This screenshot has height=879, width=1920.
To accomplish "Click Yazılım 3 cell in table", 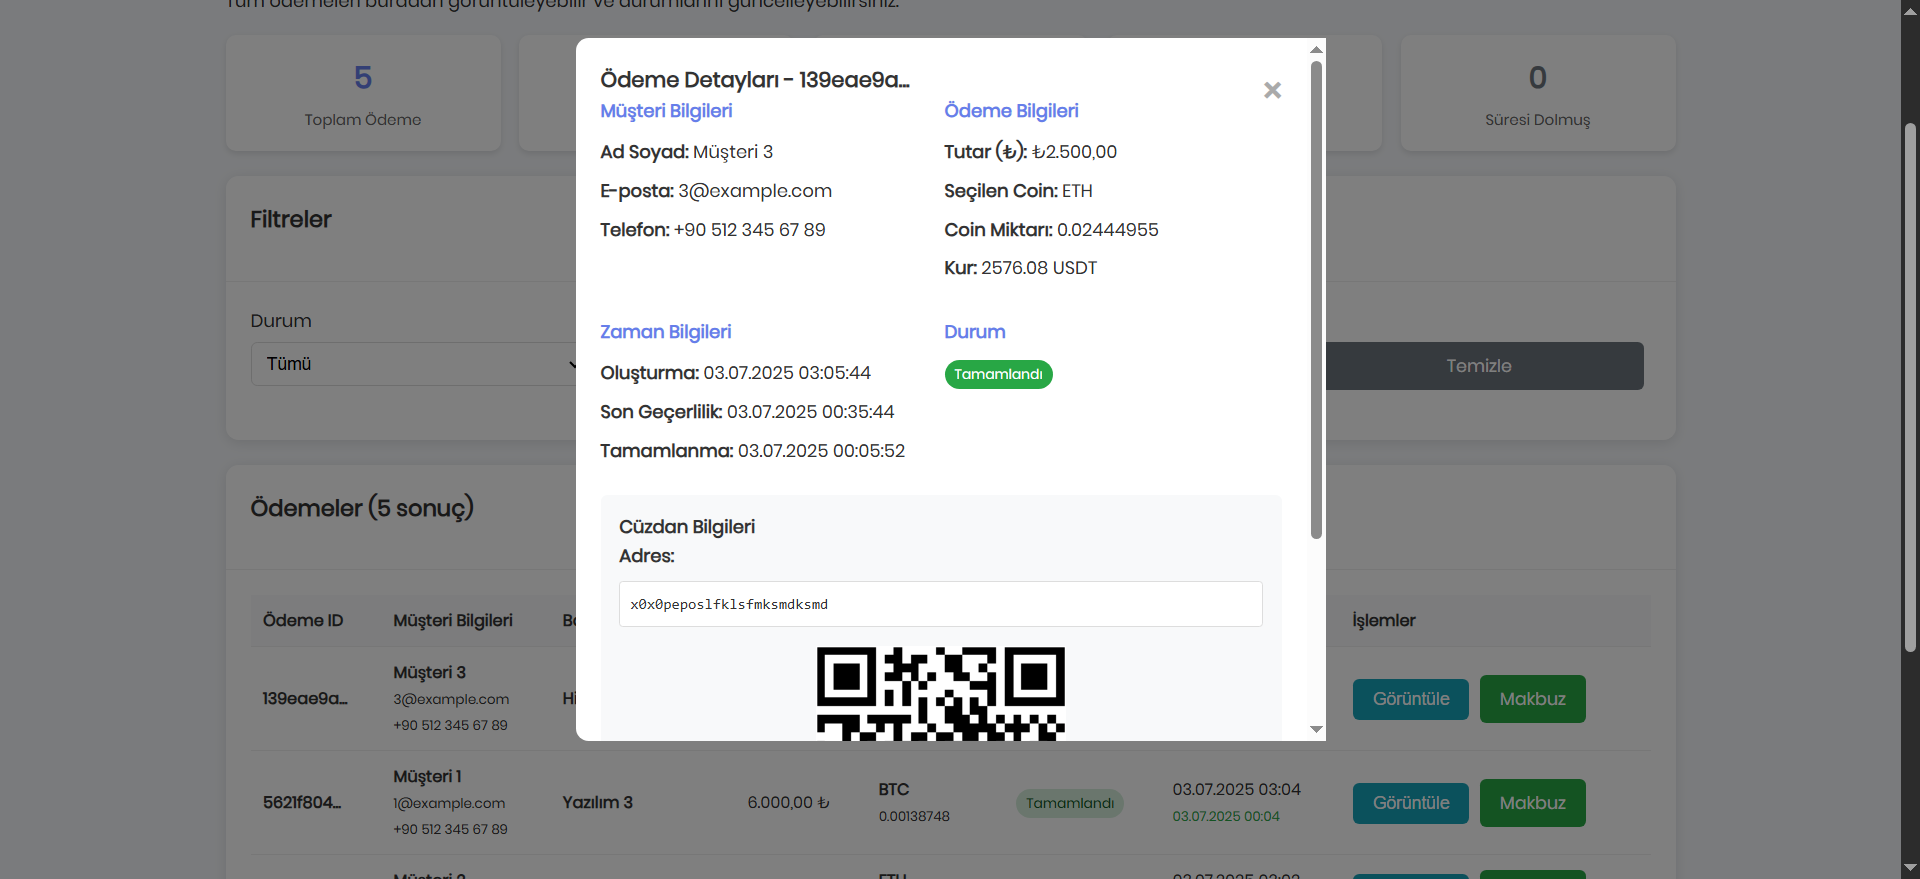I will pos(597,802).
